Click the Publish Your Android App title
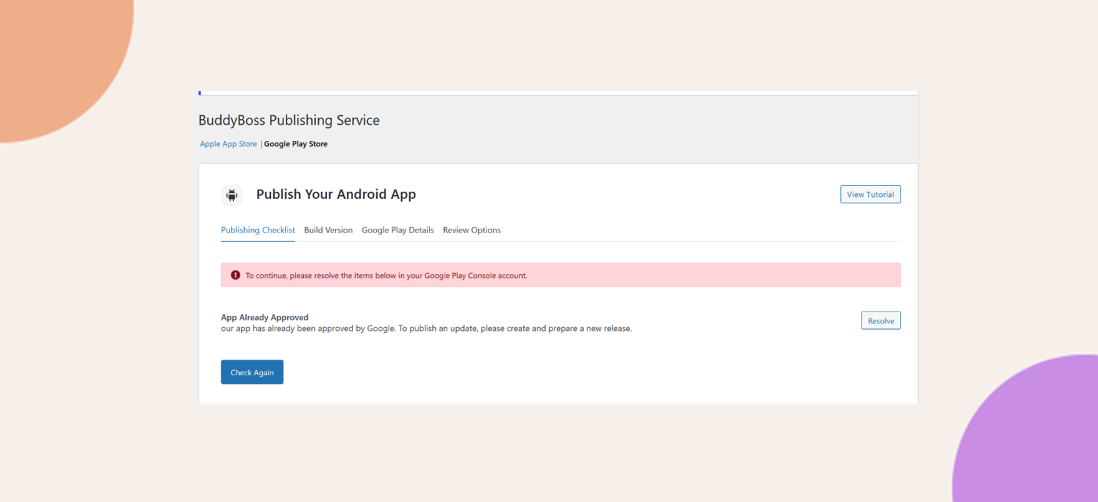 (x=336, y=195)
